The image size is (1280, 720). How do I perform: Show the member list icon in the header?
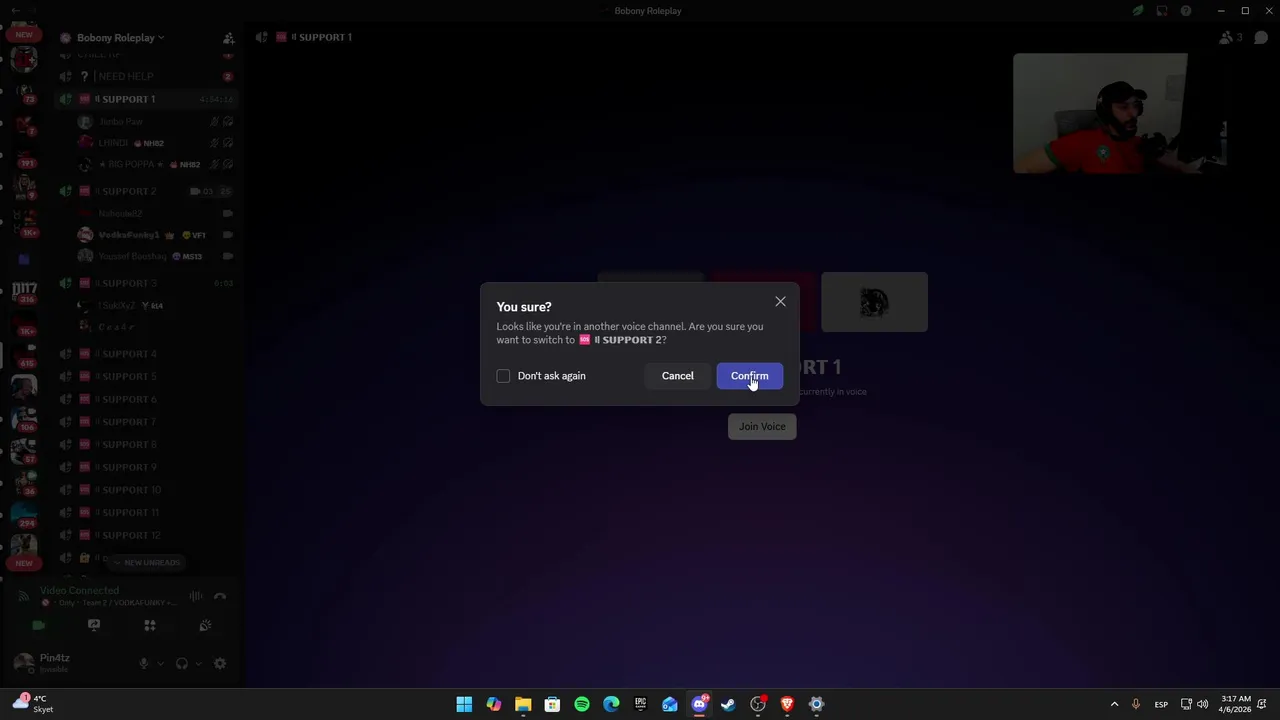point(1226,38)
